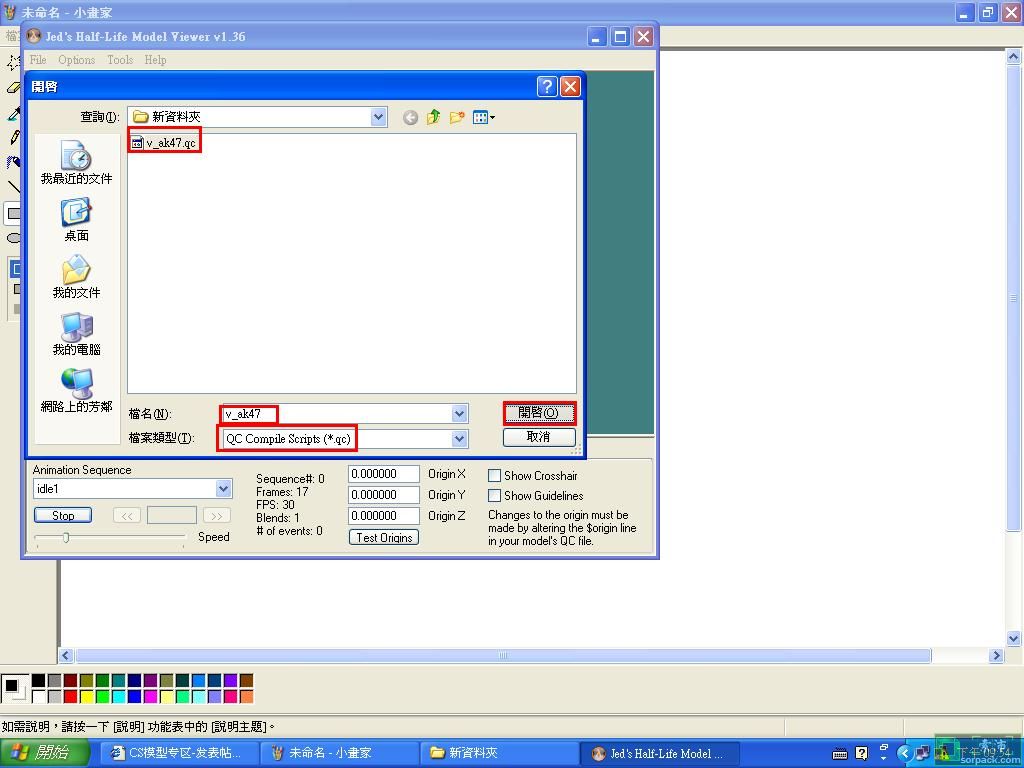Select the Eraser tool in Paint
This screenshot has height=768, width=1024.
point(14,87)
